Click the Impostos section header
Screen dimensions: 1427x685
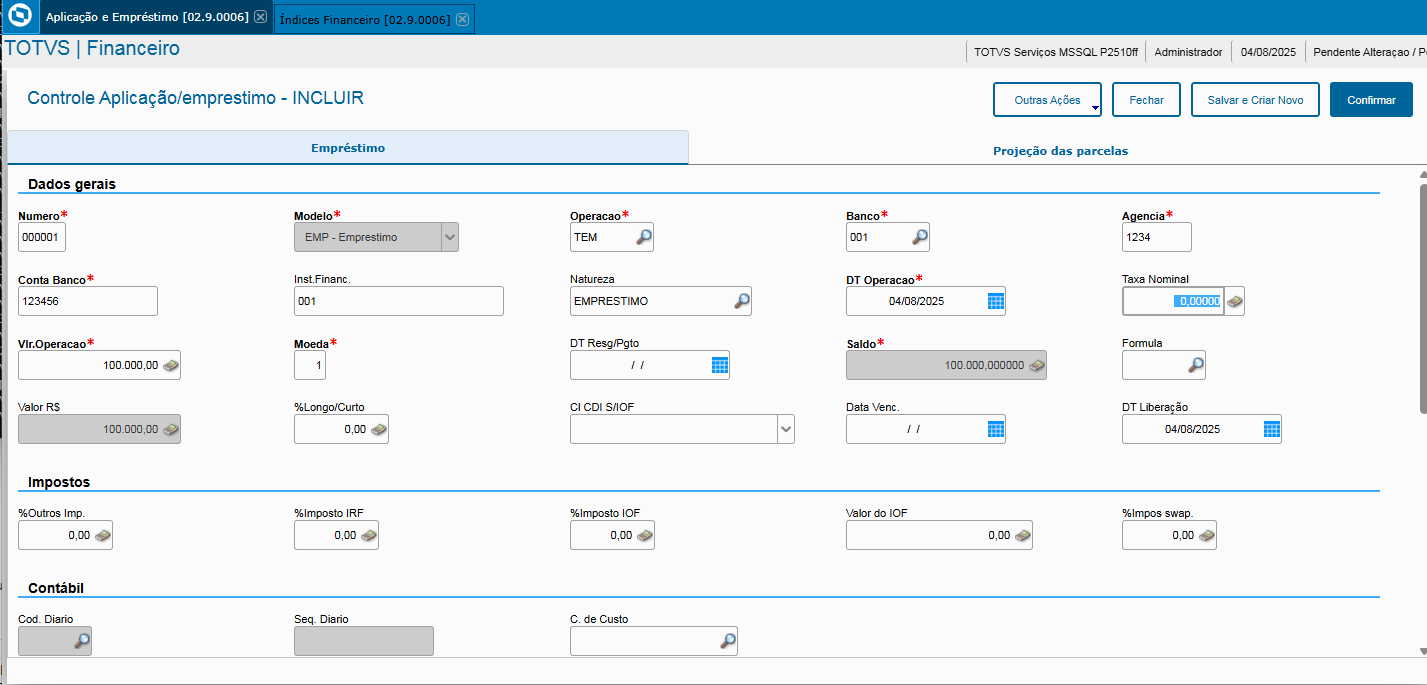59,482
